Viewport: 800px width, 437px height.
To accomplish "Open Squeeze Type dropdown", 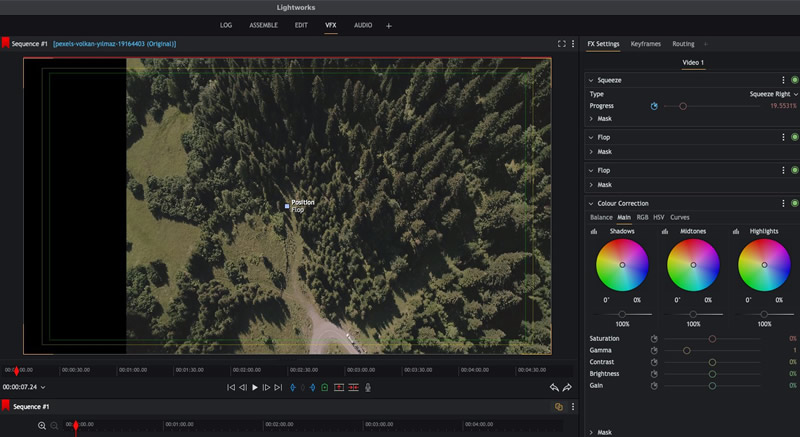I will [773, 94].
